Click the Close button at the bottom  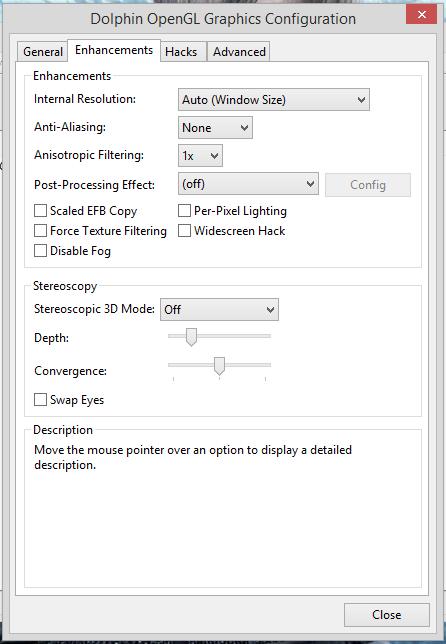pyautogui.click(x=387, y=615)
